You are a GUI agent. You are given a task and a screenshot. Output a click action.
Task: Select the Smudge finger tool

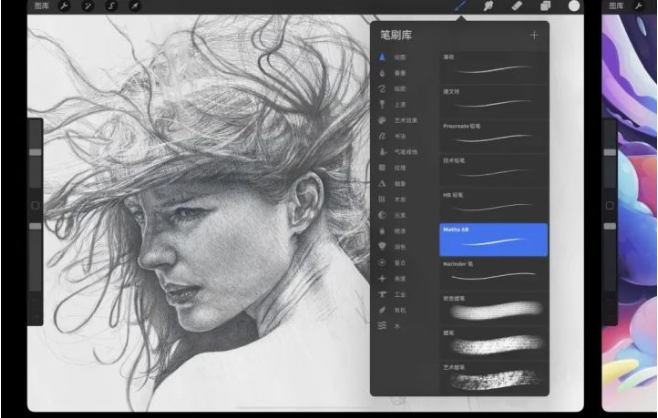(x=488, y=6)
